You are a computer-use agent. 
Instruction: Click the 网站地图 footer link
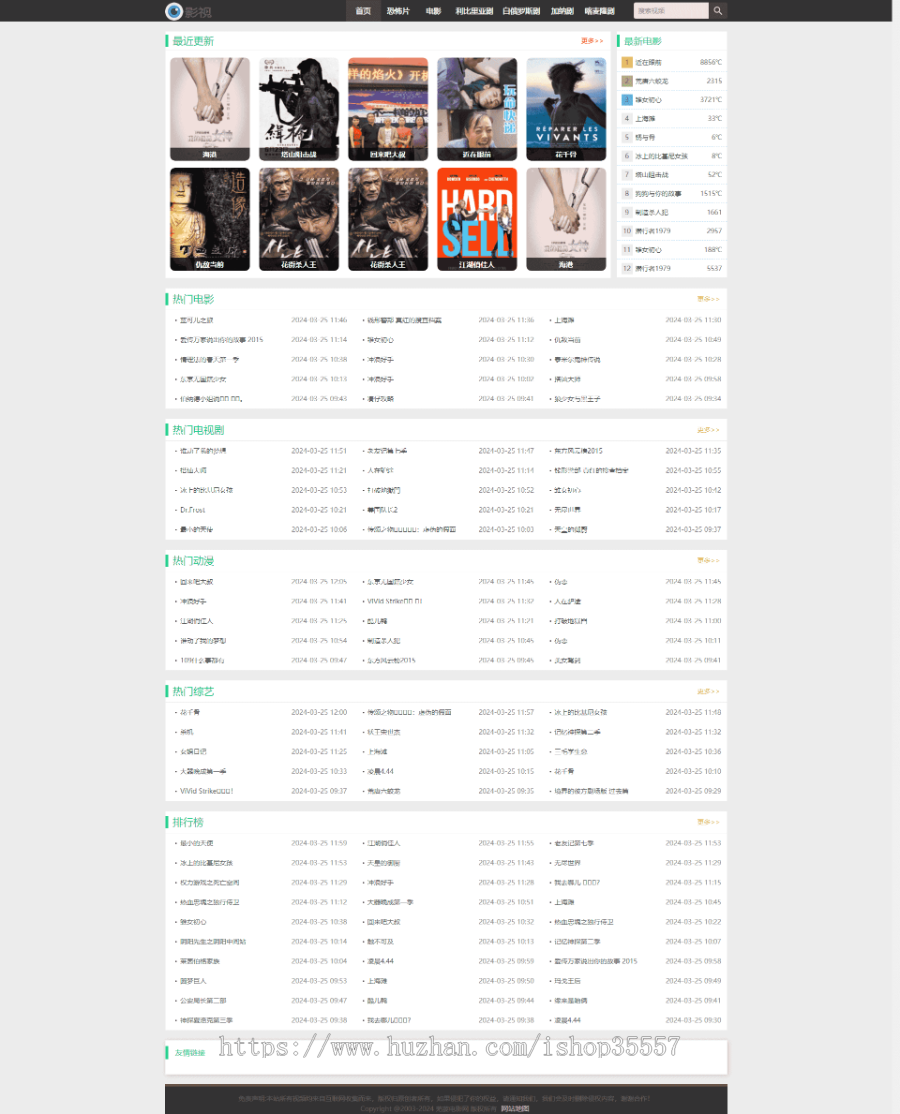[514, 1108]
